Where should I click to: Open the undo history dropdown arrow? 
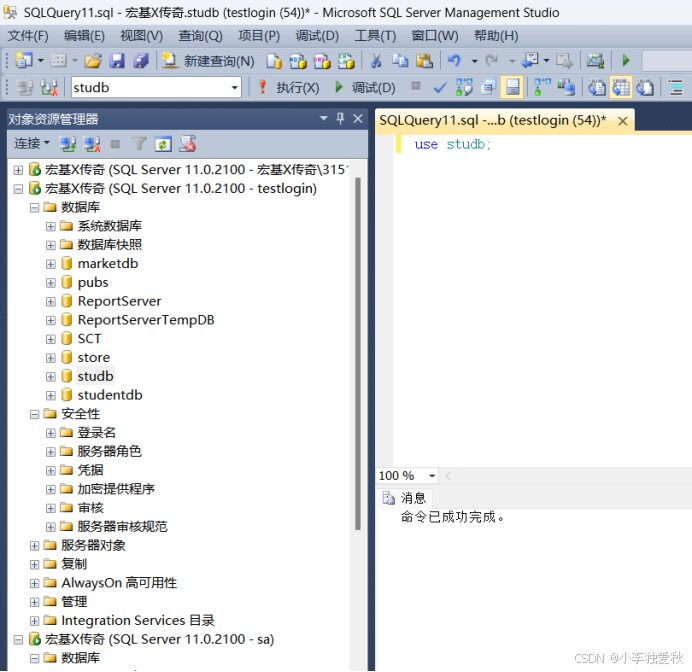[474, 61]
